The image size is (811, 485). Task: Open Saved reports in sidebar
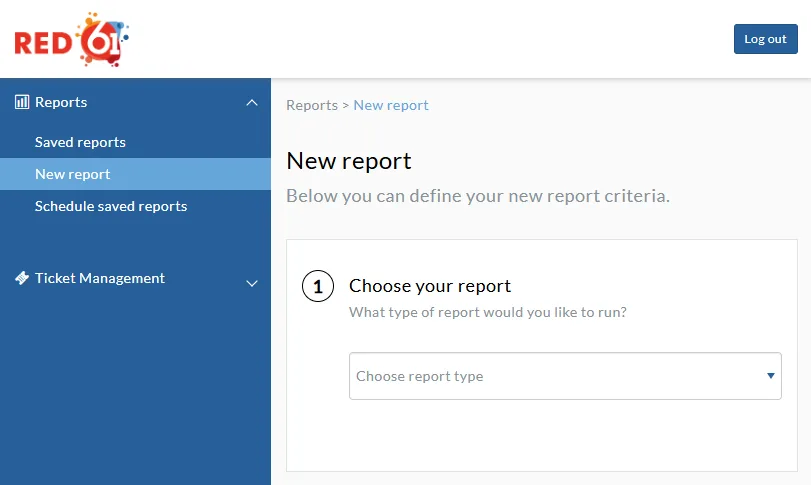point(80,142)
